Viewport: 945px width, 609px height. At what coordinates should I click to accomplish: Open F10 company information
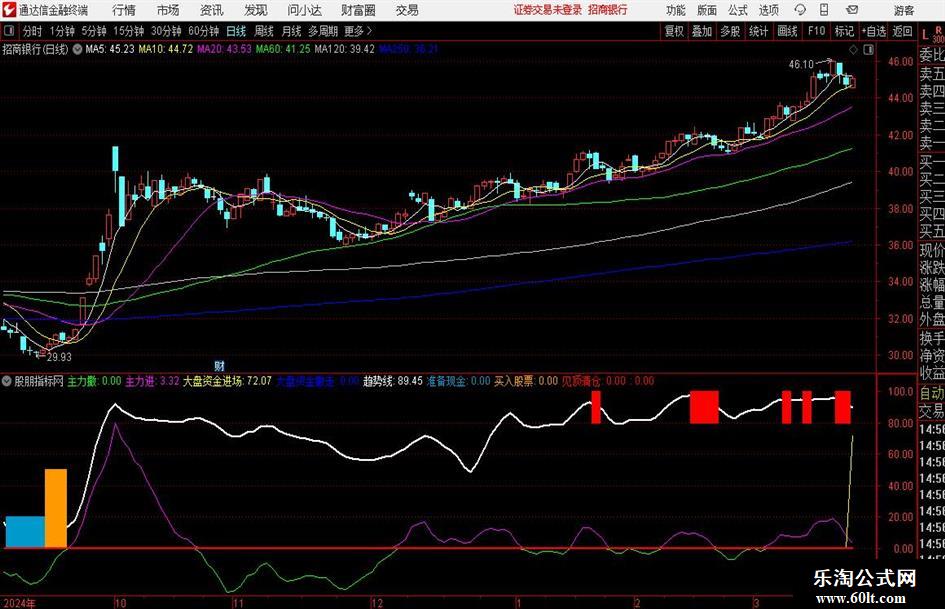coord(816,31)
